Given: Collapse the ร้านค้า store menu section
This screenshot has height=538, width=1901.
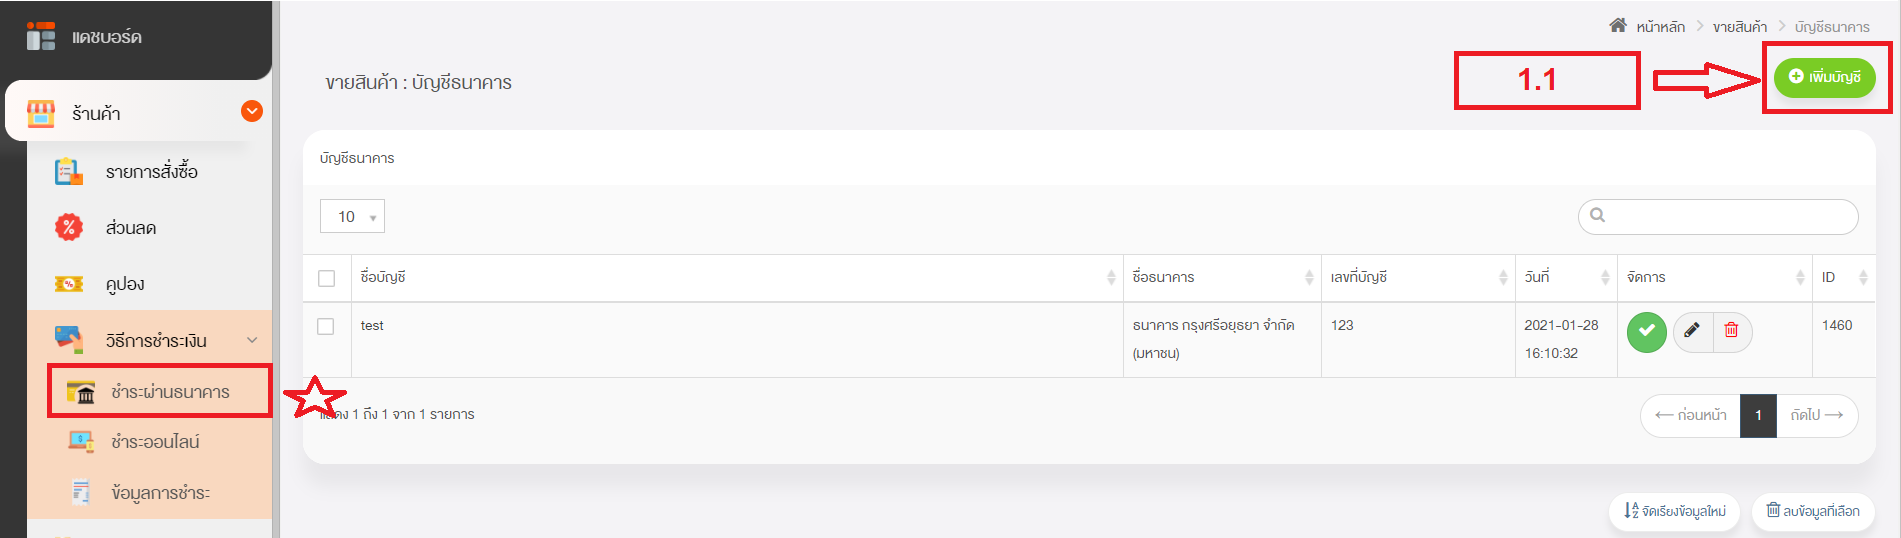Looking at the screenshot, I should tap(252, 111).
